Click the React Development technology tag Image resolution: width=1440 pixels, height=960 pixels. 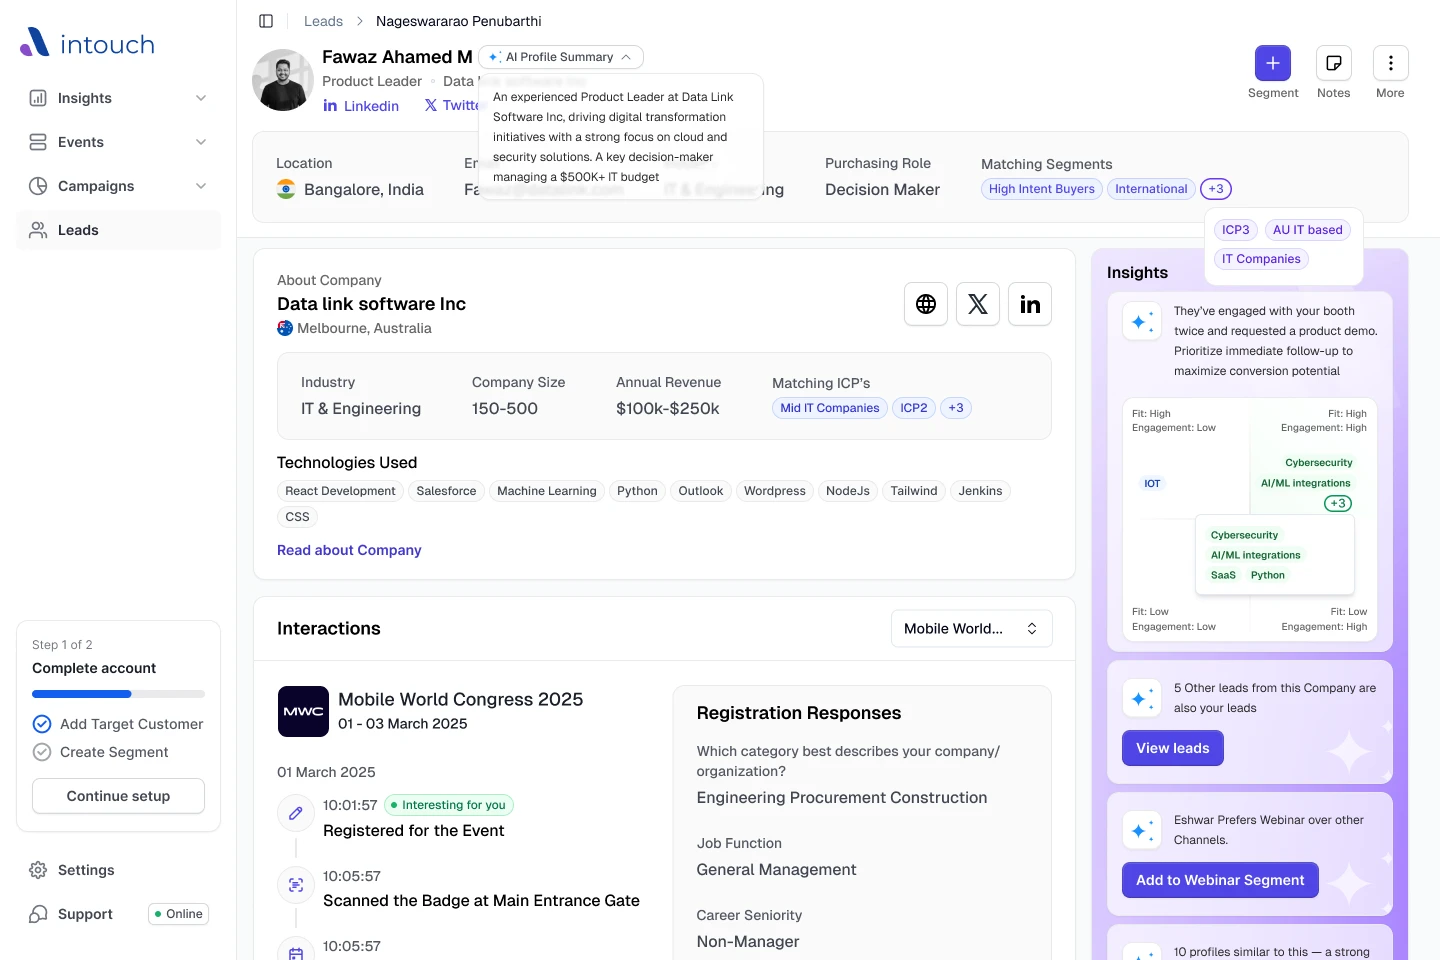[x=340, y=491]
